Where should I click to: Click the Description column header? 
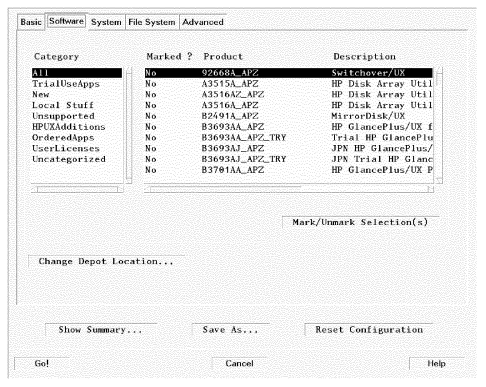pos(364,57)
